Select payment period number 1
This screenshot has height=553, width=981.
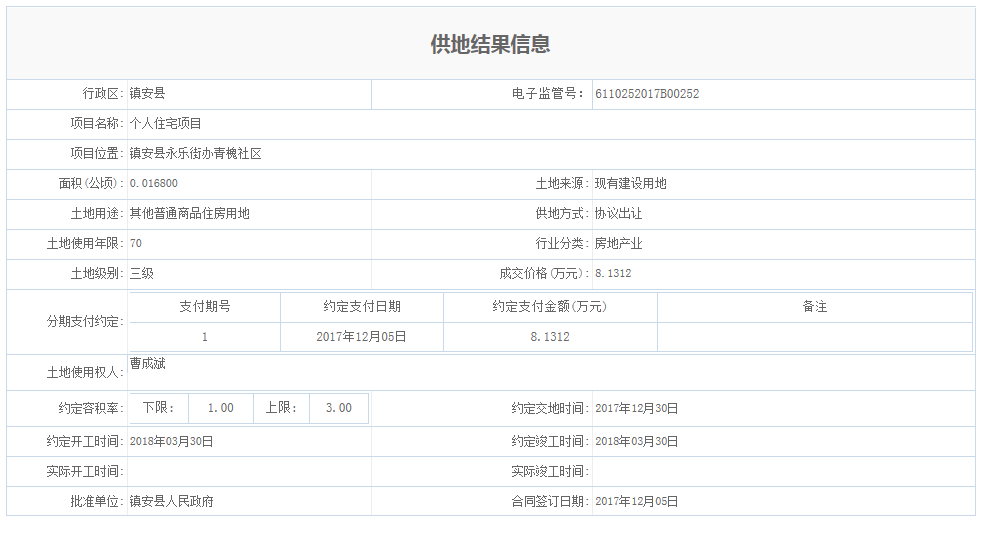click(x=205, y=337)
